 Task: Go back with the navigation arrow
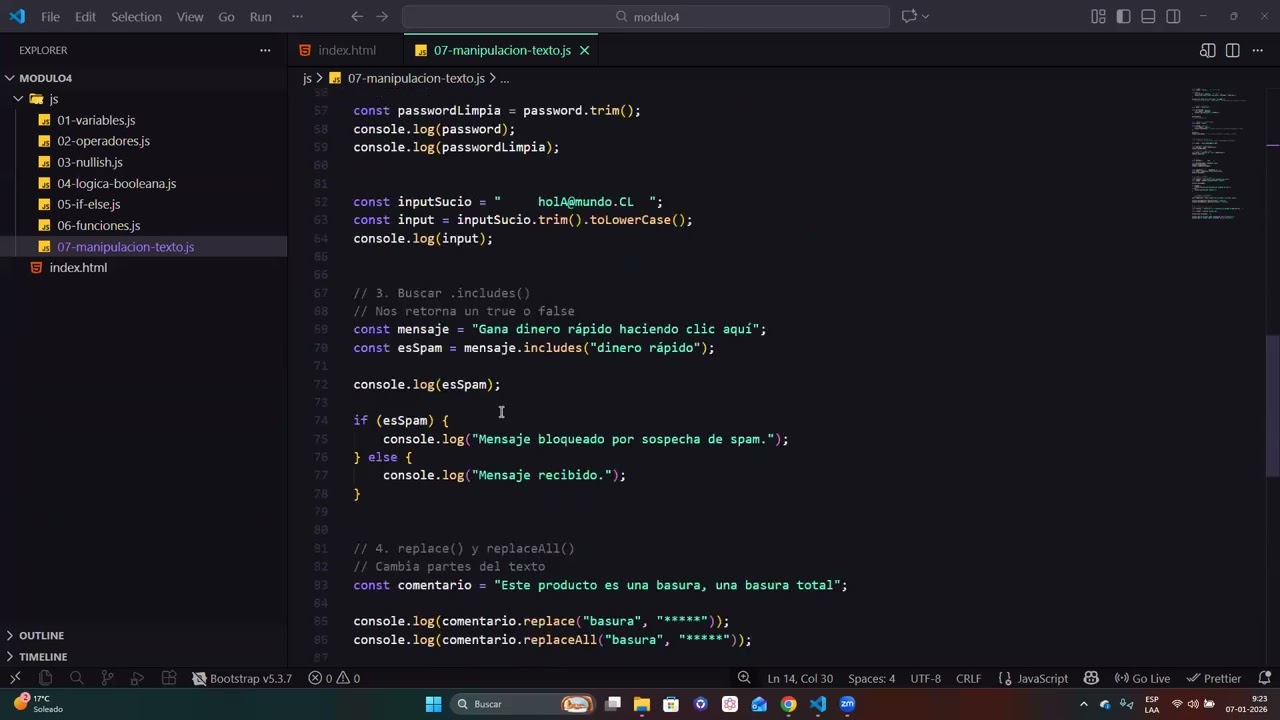(357, 16)
